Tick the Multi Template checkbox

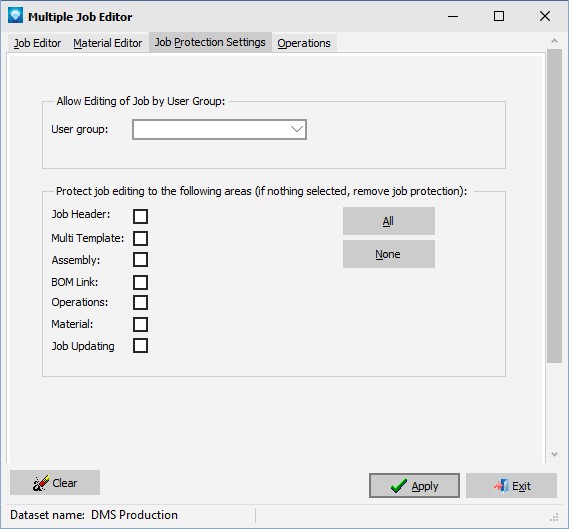[140, 238]
